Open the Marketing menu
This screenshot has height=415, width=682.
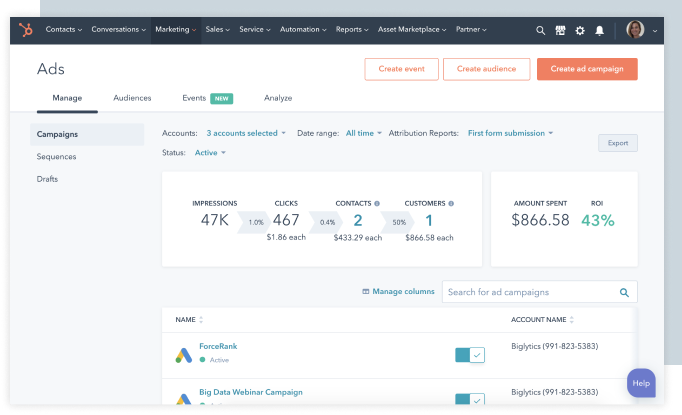click(176, 30)
